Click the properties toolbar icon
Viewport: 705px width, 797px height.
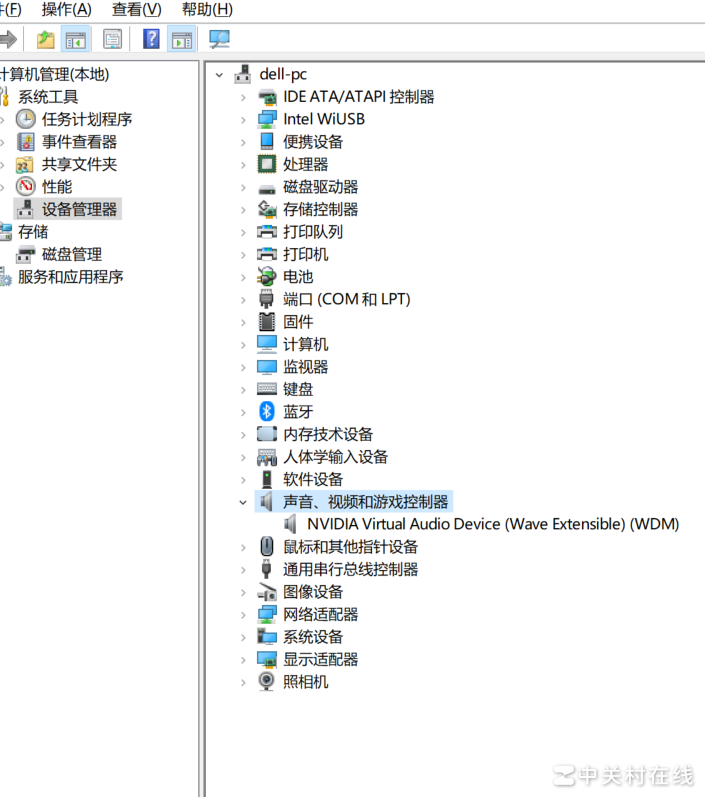point(112,39)
